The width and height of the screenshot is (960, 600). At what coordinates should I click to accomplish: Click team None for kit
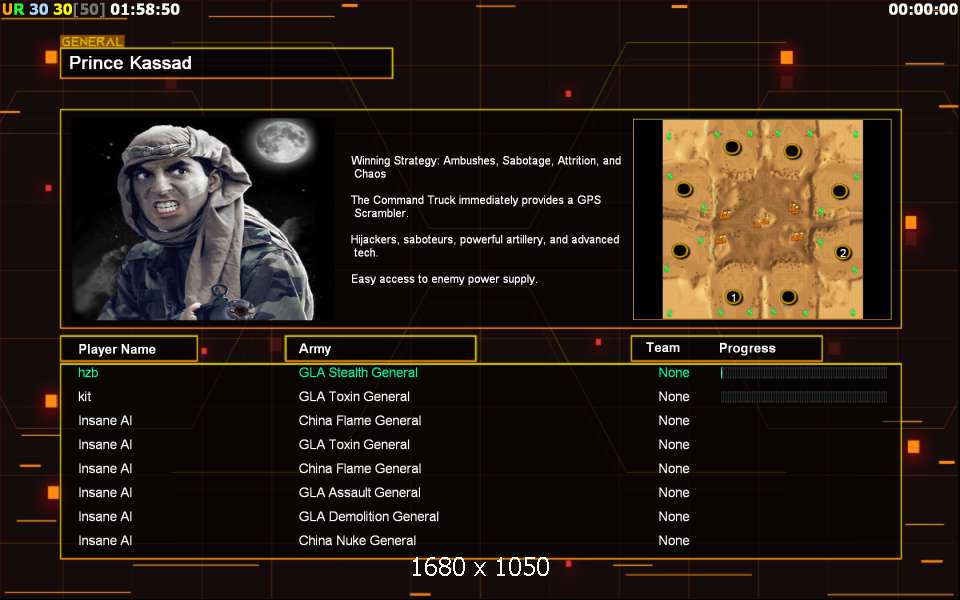coord(673,396)
